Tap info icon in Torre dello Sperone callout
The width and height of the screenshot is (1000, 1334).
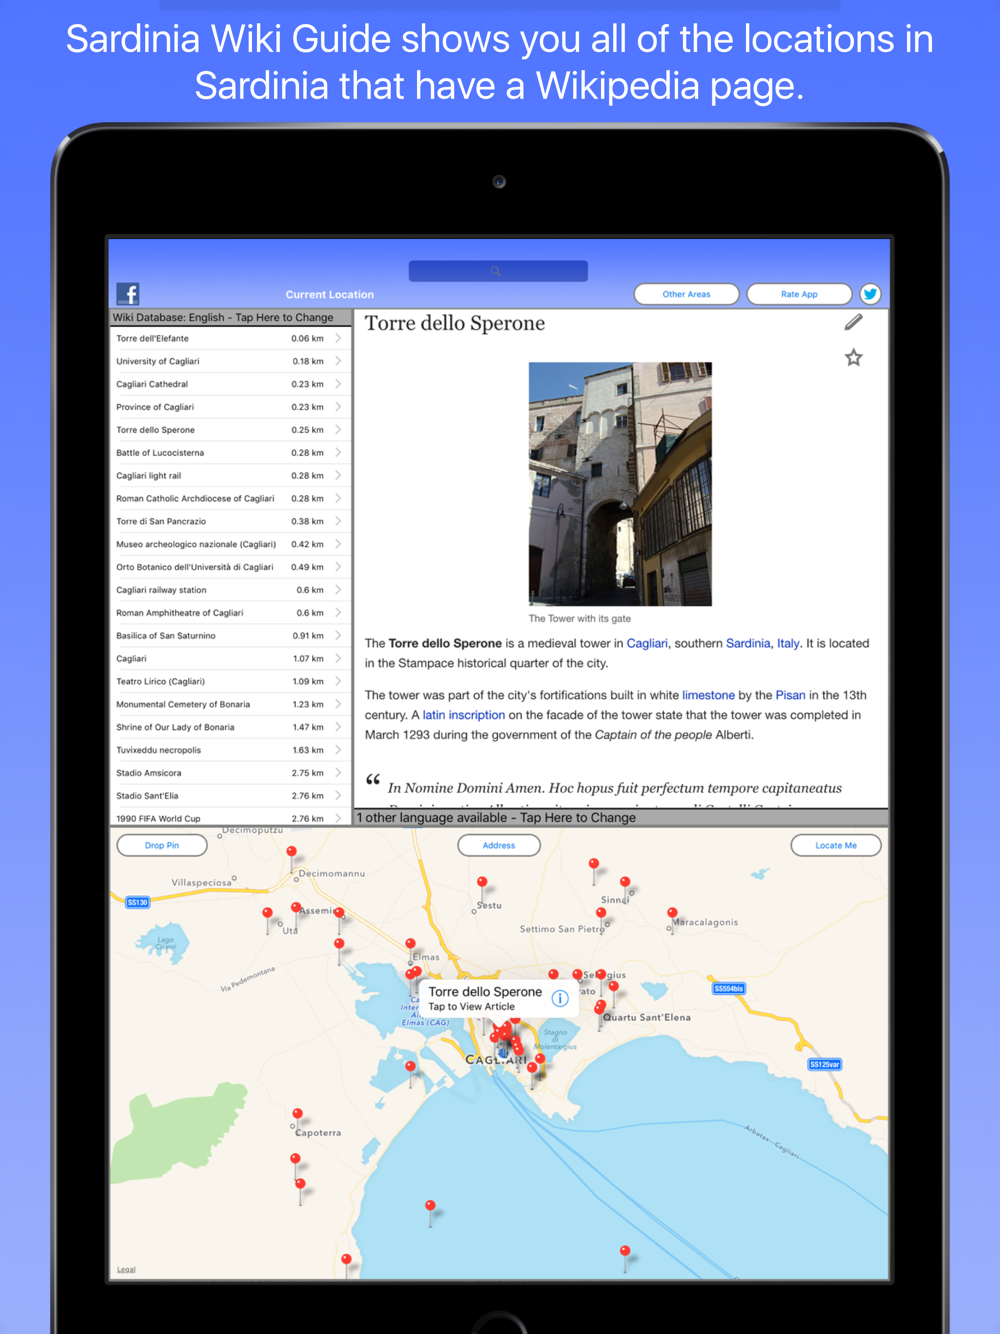[560, 998]
